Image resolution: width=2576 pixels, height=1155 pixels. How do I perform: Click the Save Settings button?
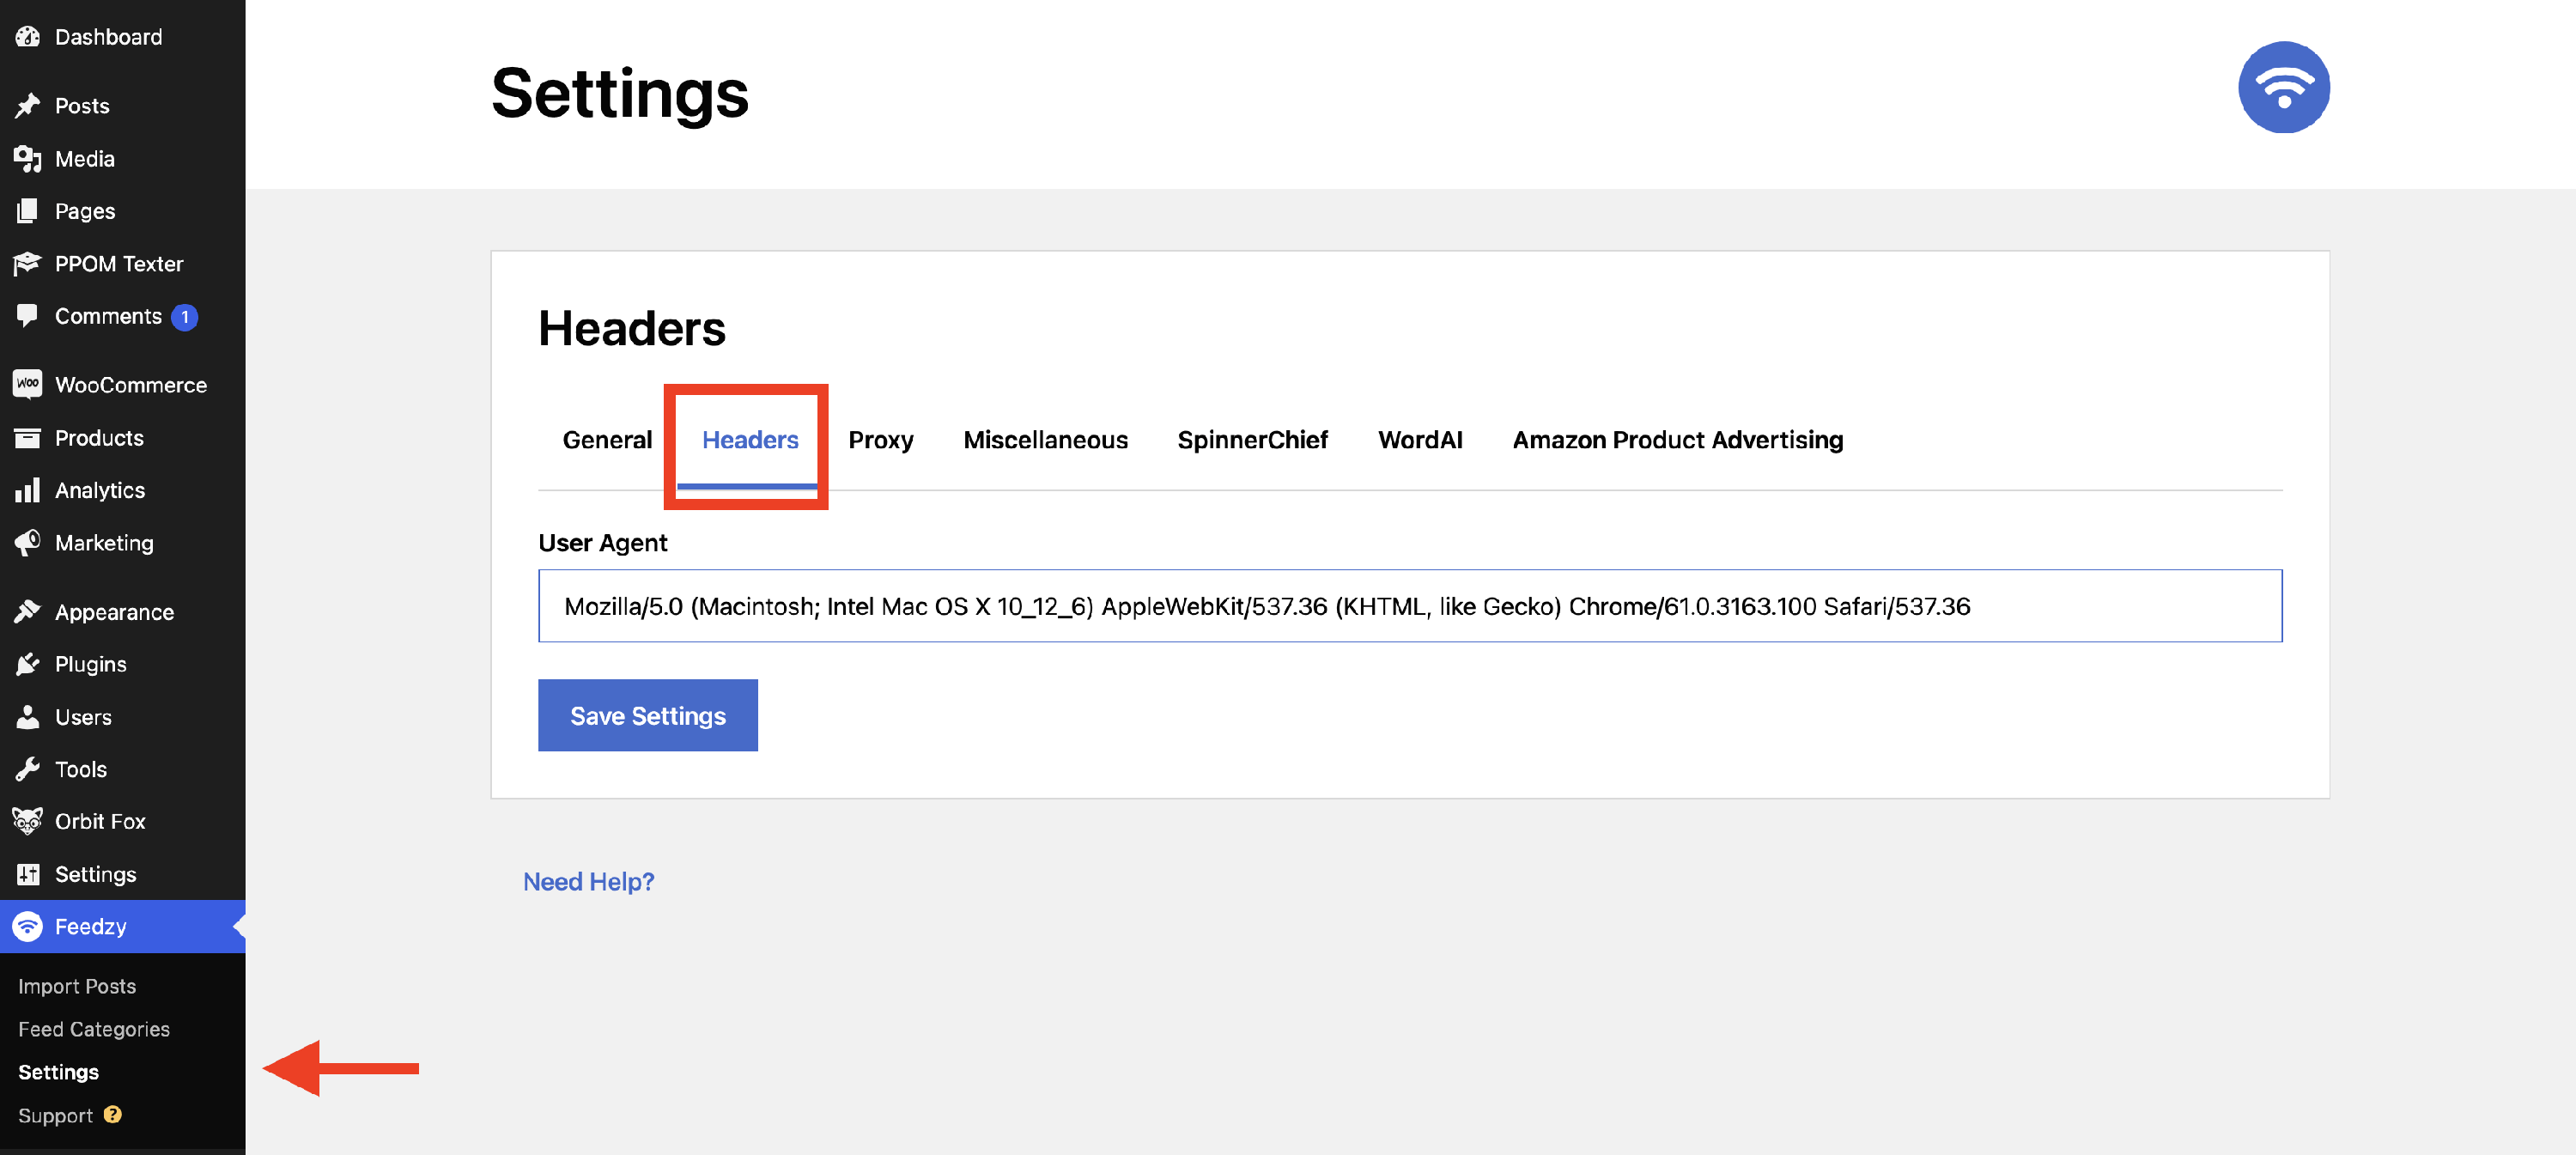pos(647,715)
